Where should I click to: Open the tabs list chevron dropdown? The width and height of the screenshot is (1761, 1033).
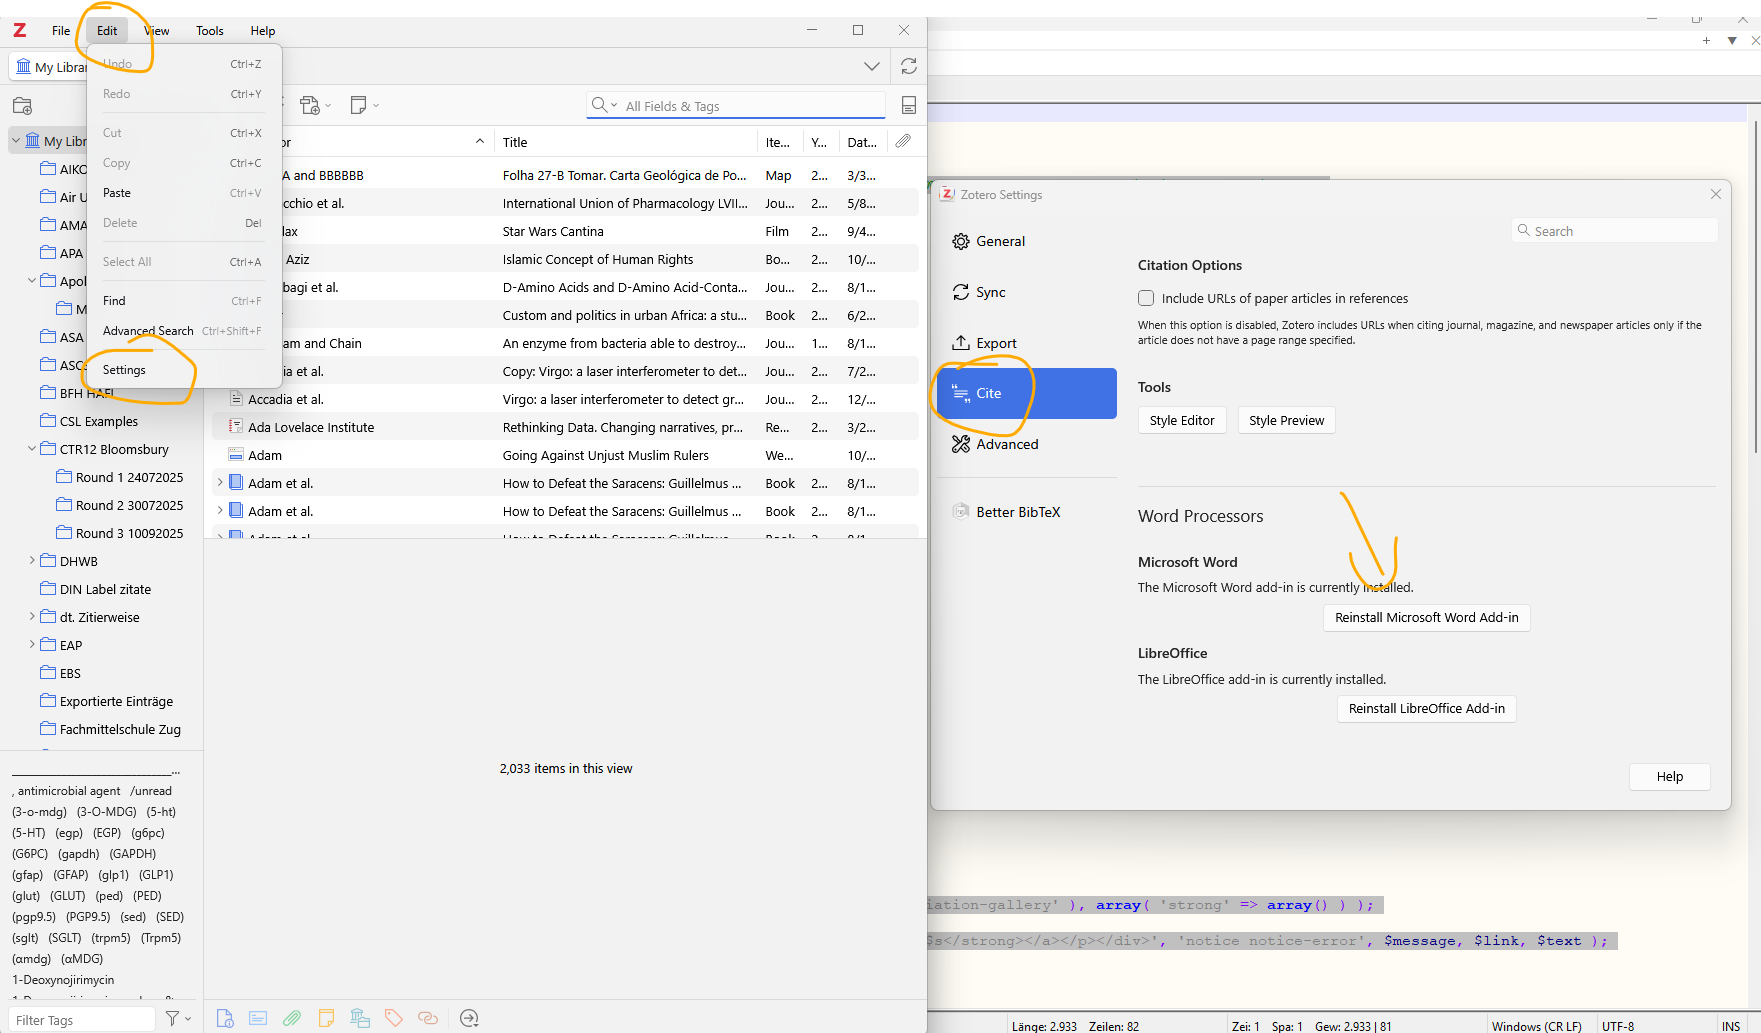tap(872, 66)
